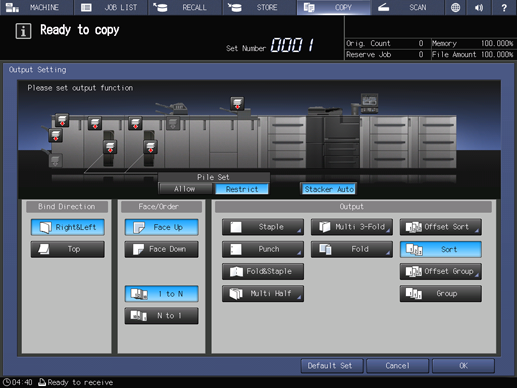Select Sort output mode
The height and width of the screenshot is (388, 517).
[x=441, y=249]
